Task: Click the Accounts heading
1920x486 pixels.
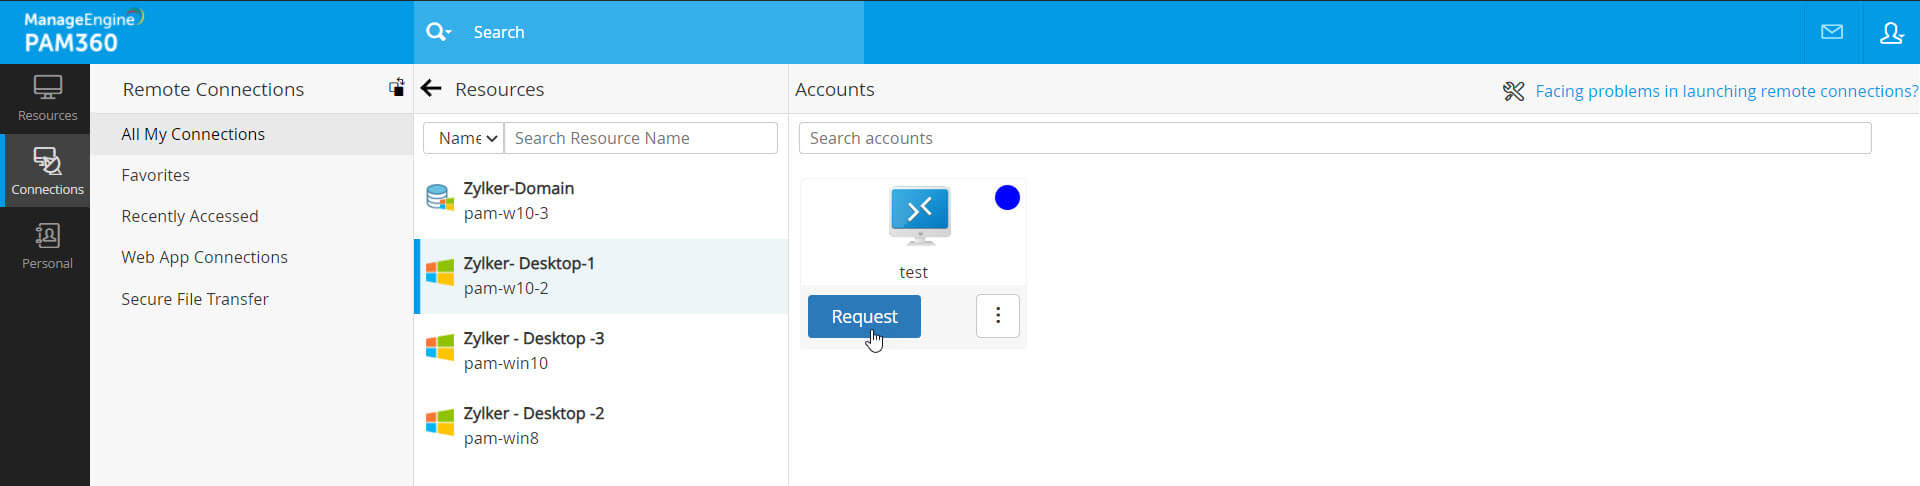Action: point(834,89)
